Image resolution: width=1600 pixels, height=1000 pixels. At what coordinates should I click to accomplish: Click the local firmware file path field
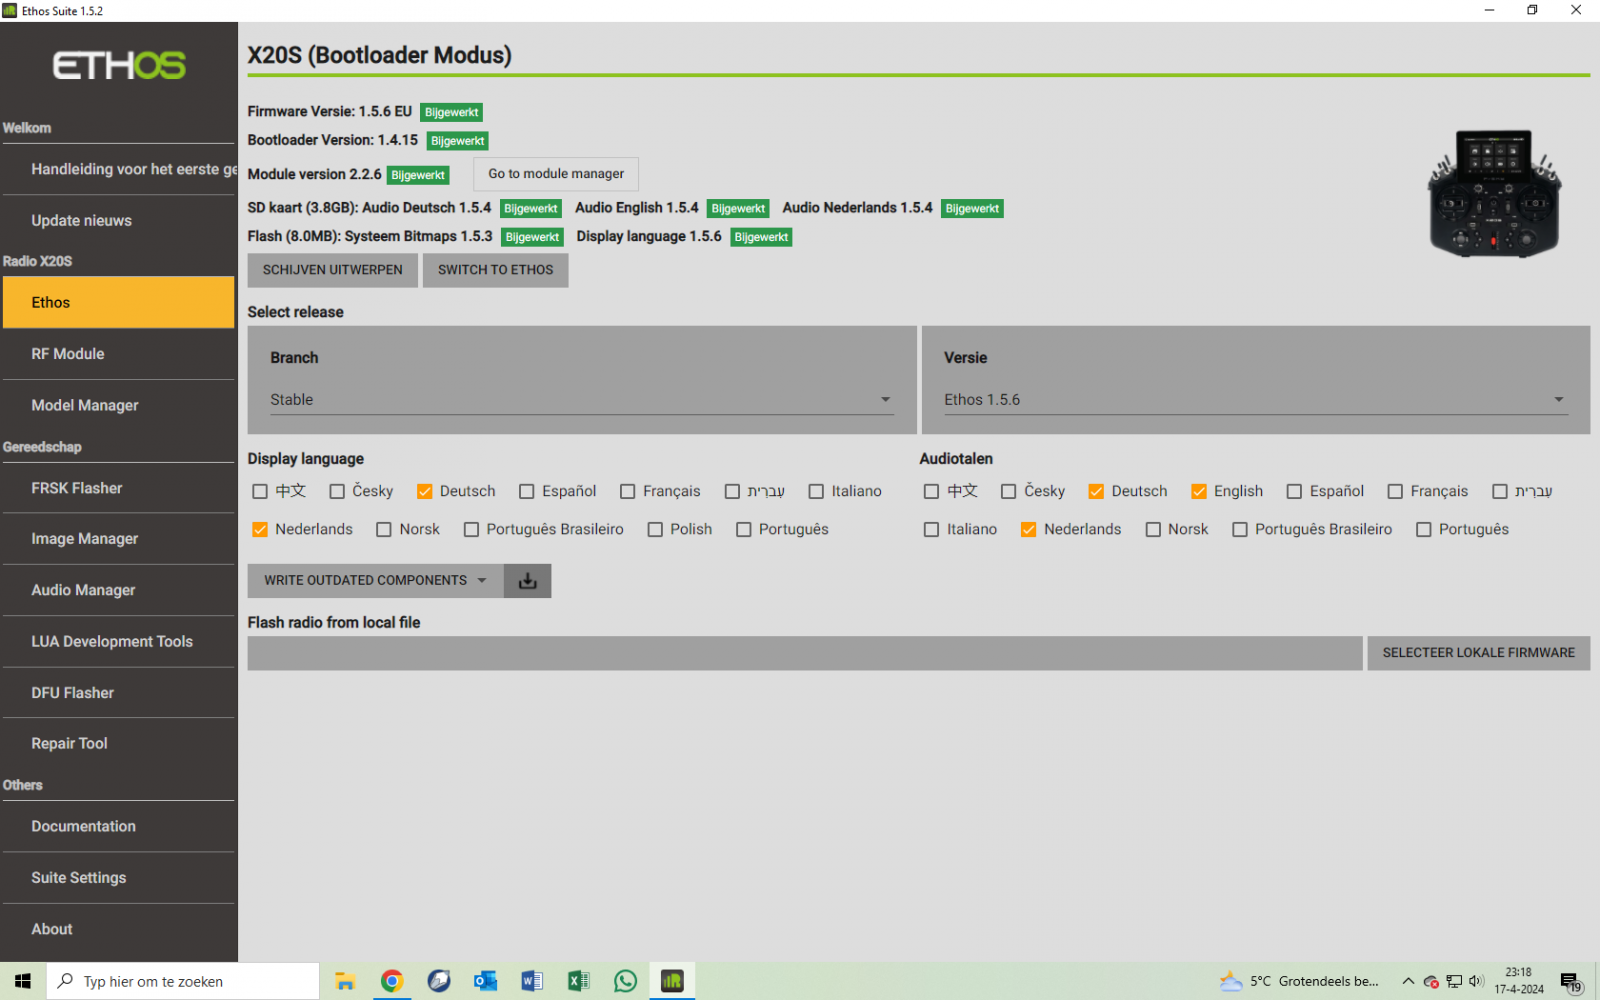(805, 653)
